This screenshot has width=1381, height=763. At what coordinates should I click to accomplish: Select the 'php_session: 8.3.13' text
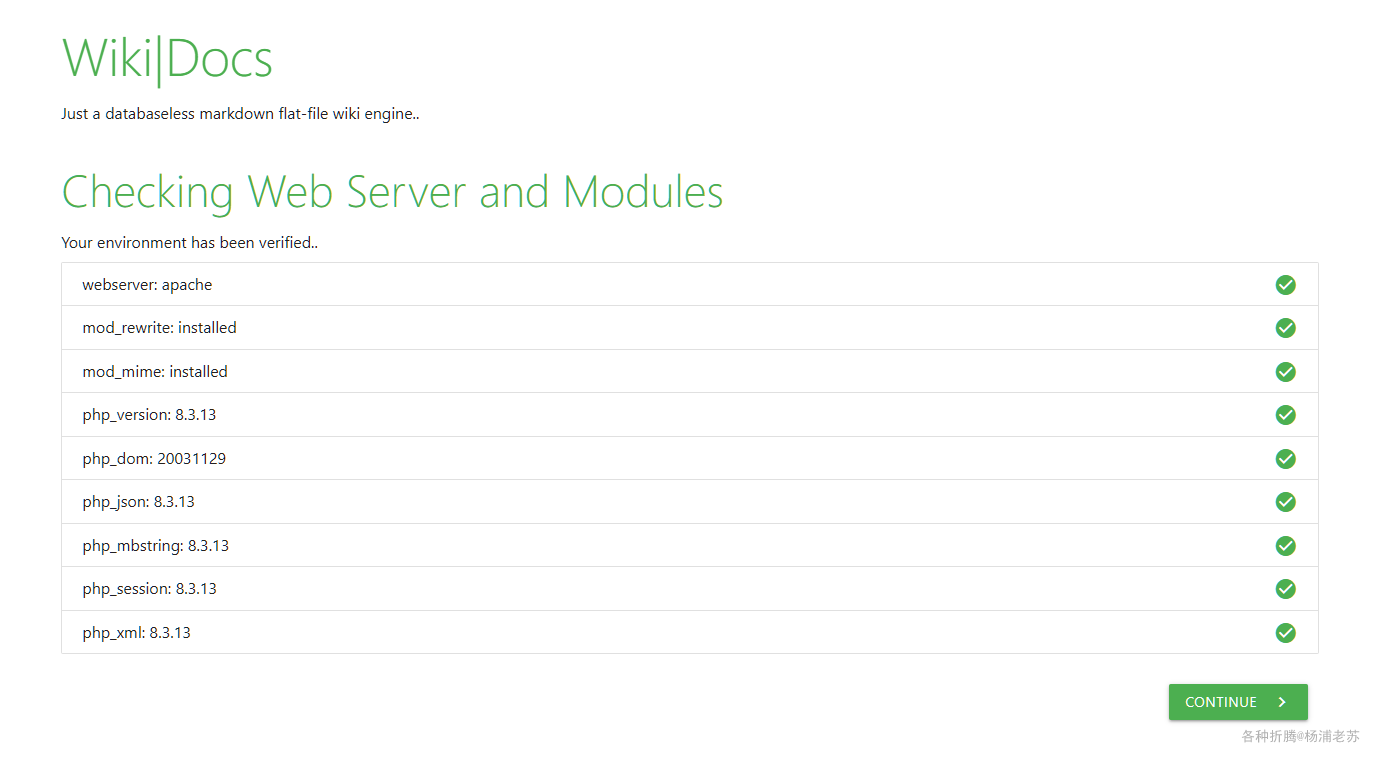coord(149,589)
